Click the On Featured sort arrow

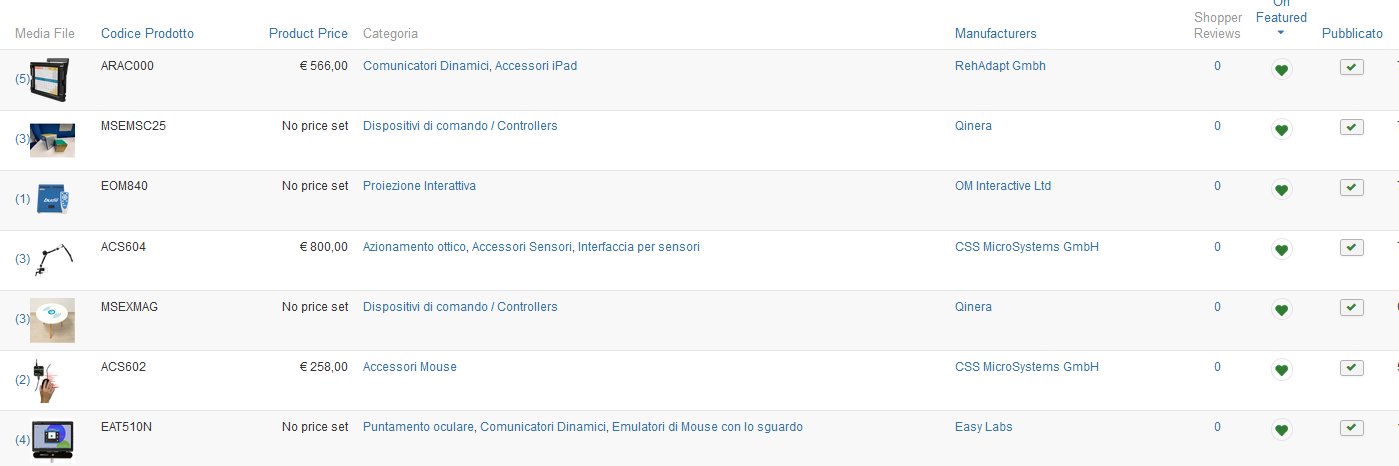1281,33
